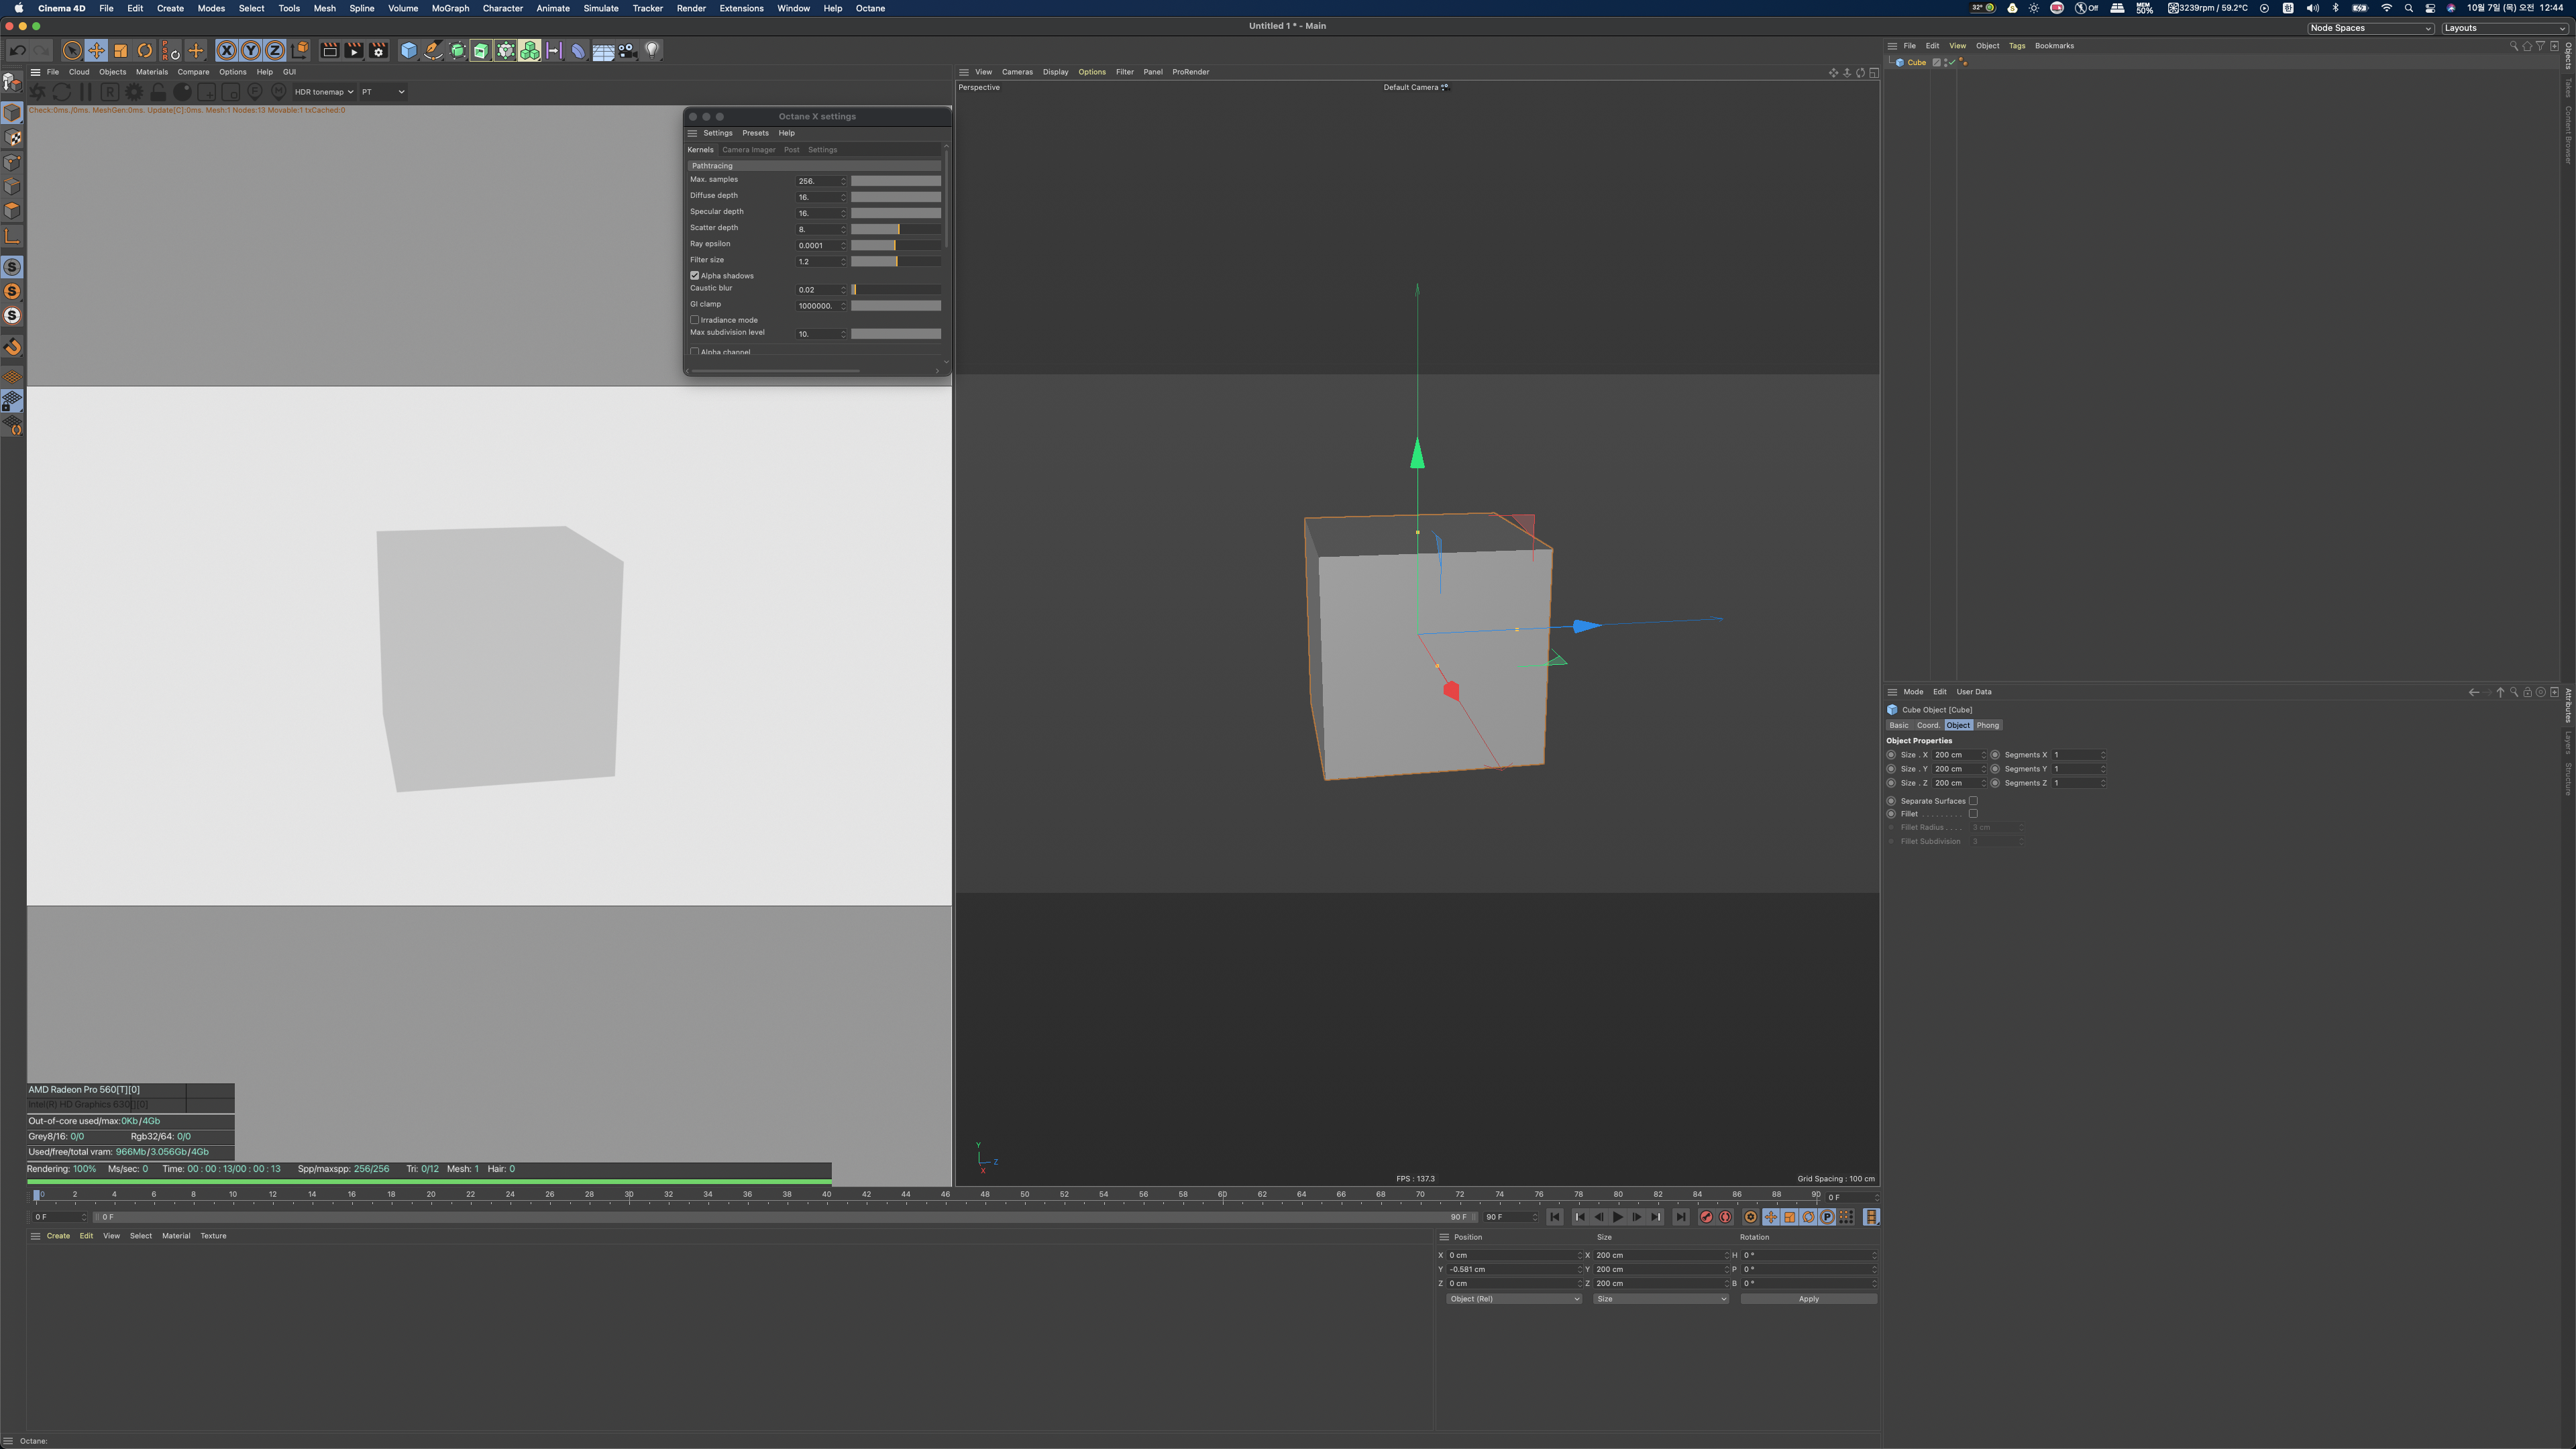Toggle Octane lock resolution padlock

[158, 92]
